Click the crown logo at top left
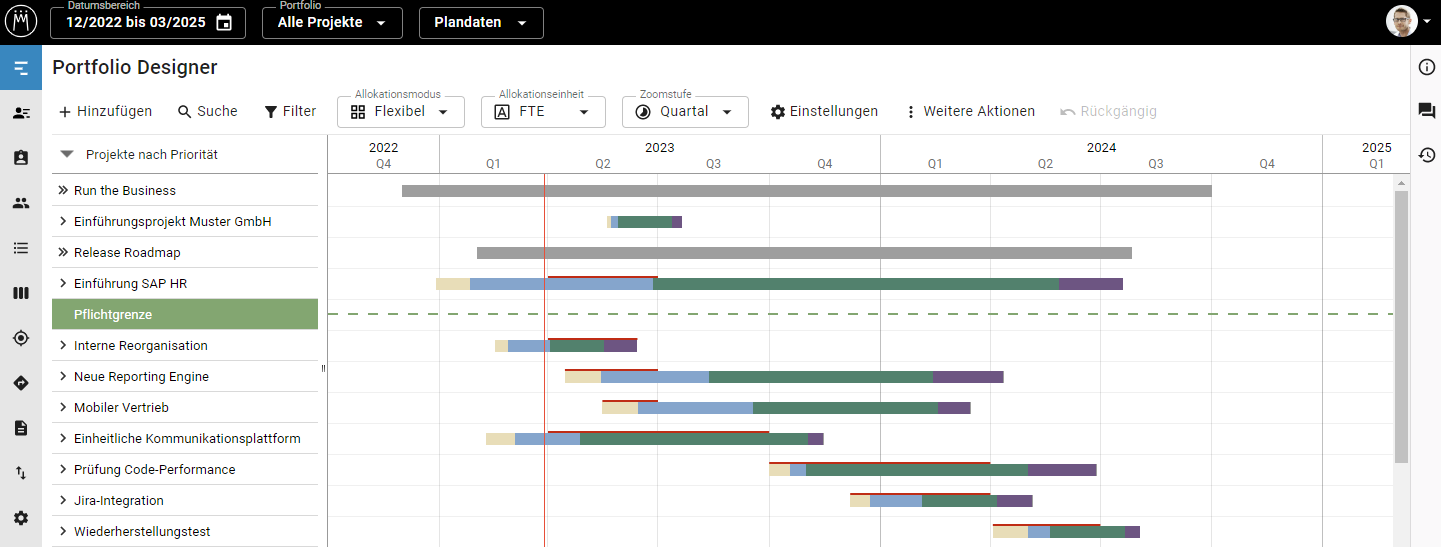 coord(21,22)
